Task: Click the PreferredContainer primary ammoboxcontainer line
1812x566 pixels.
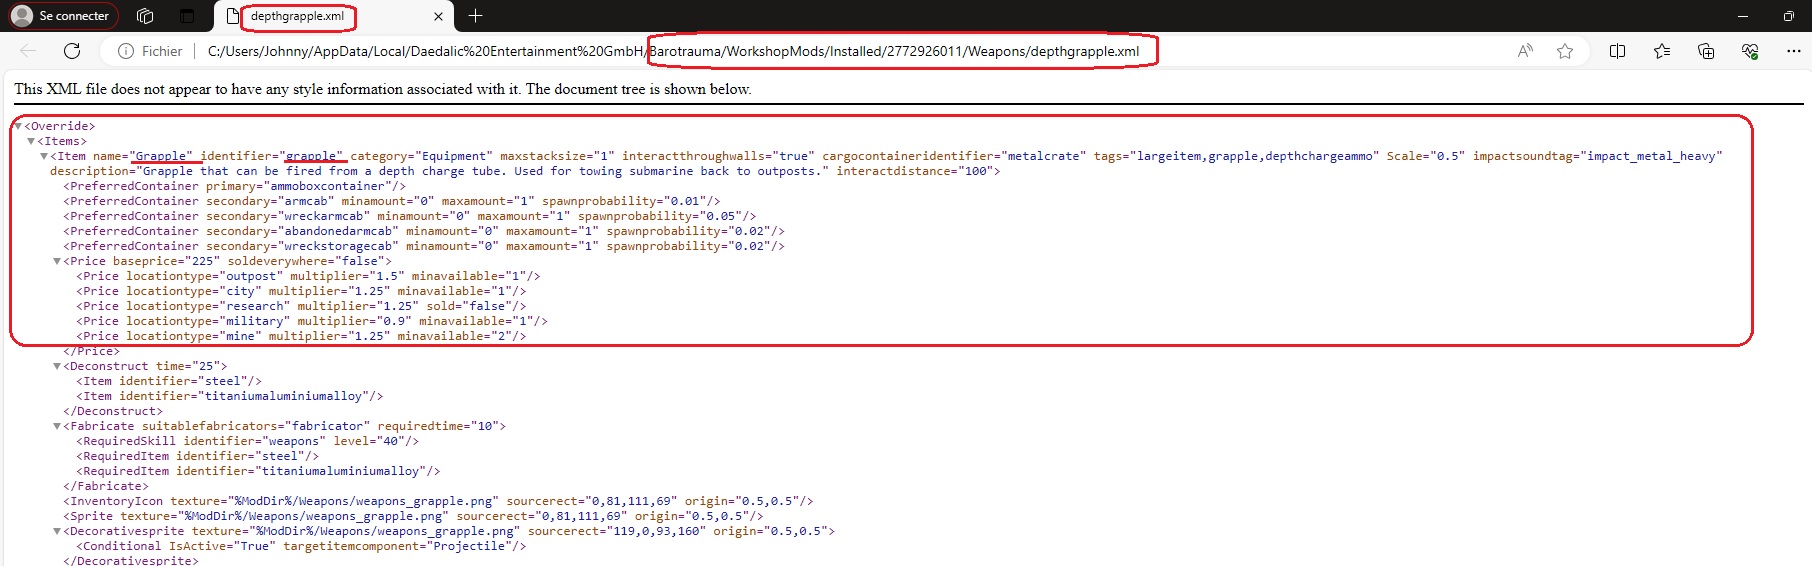Action: pyautogui.click(x=235, y=186)
